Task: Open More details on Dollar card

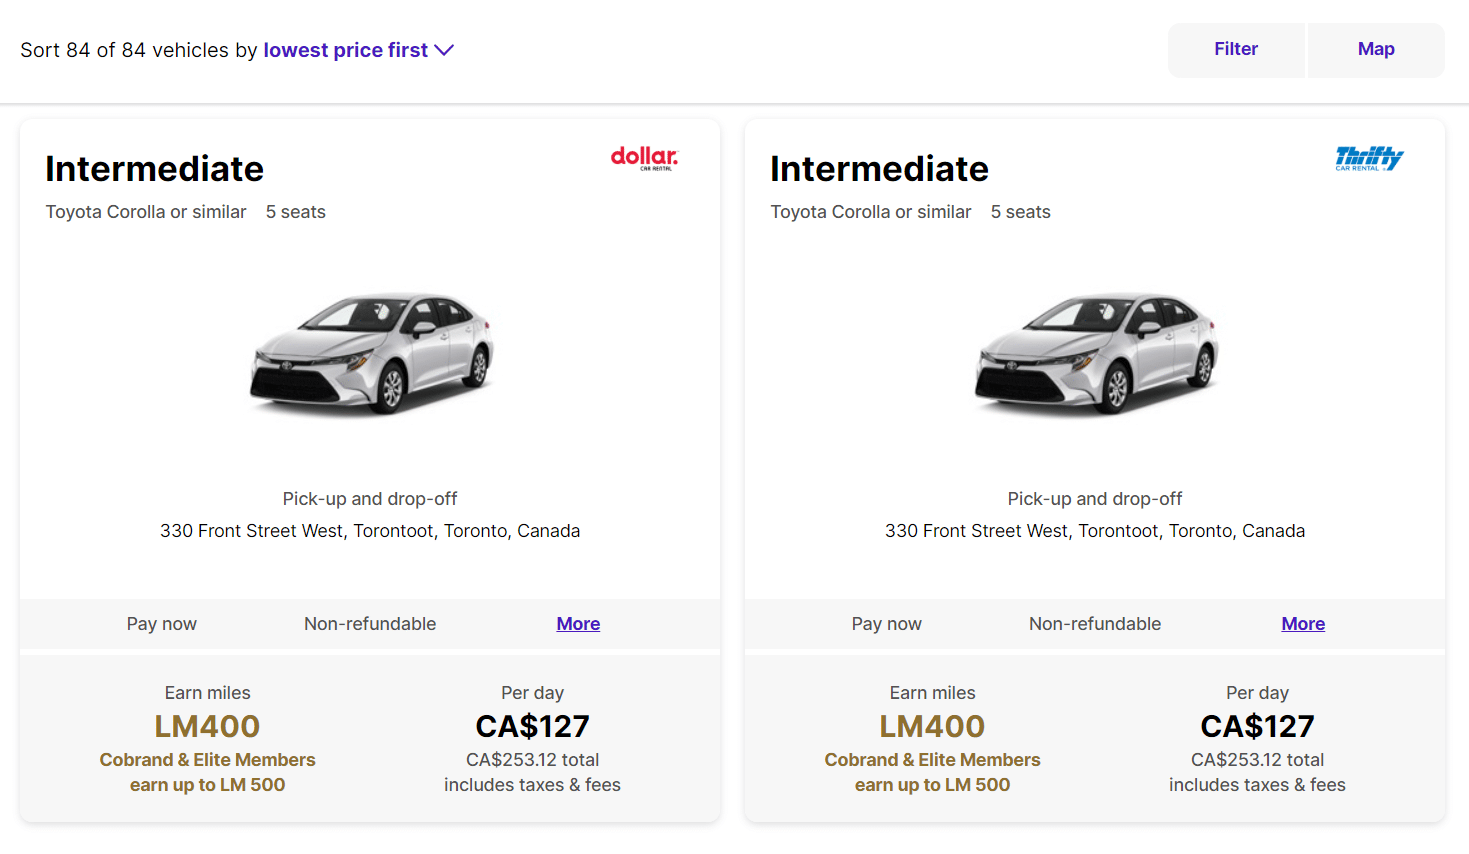Action: [578, 624]
